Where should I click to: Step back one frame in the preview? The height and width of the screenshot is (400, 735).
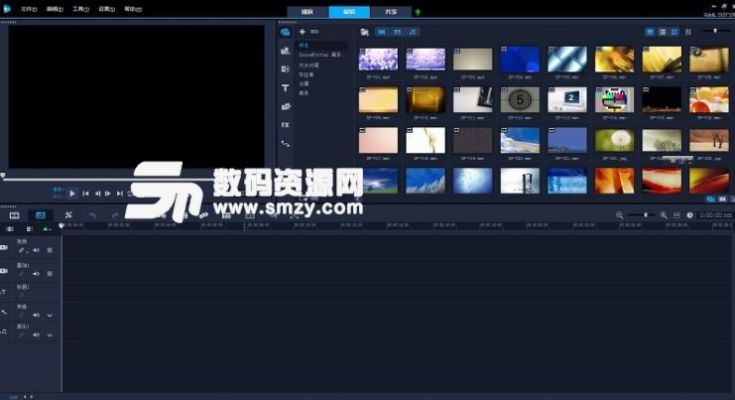point(98,193)
